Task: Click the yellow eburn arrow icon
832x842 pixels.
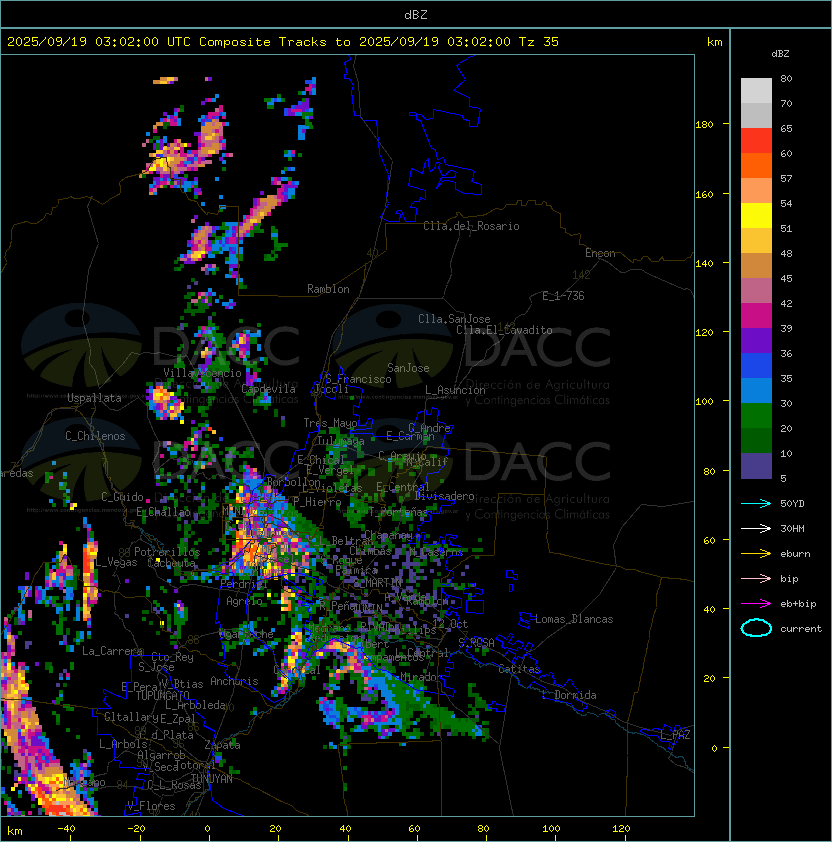Action: tap(756, 554)
